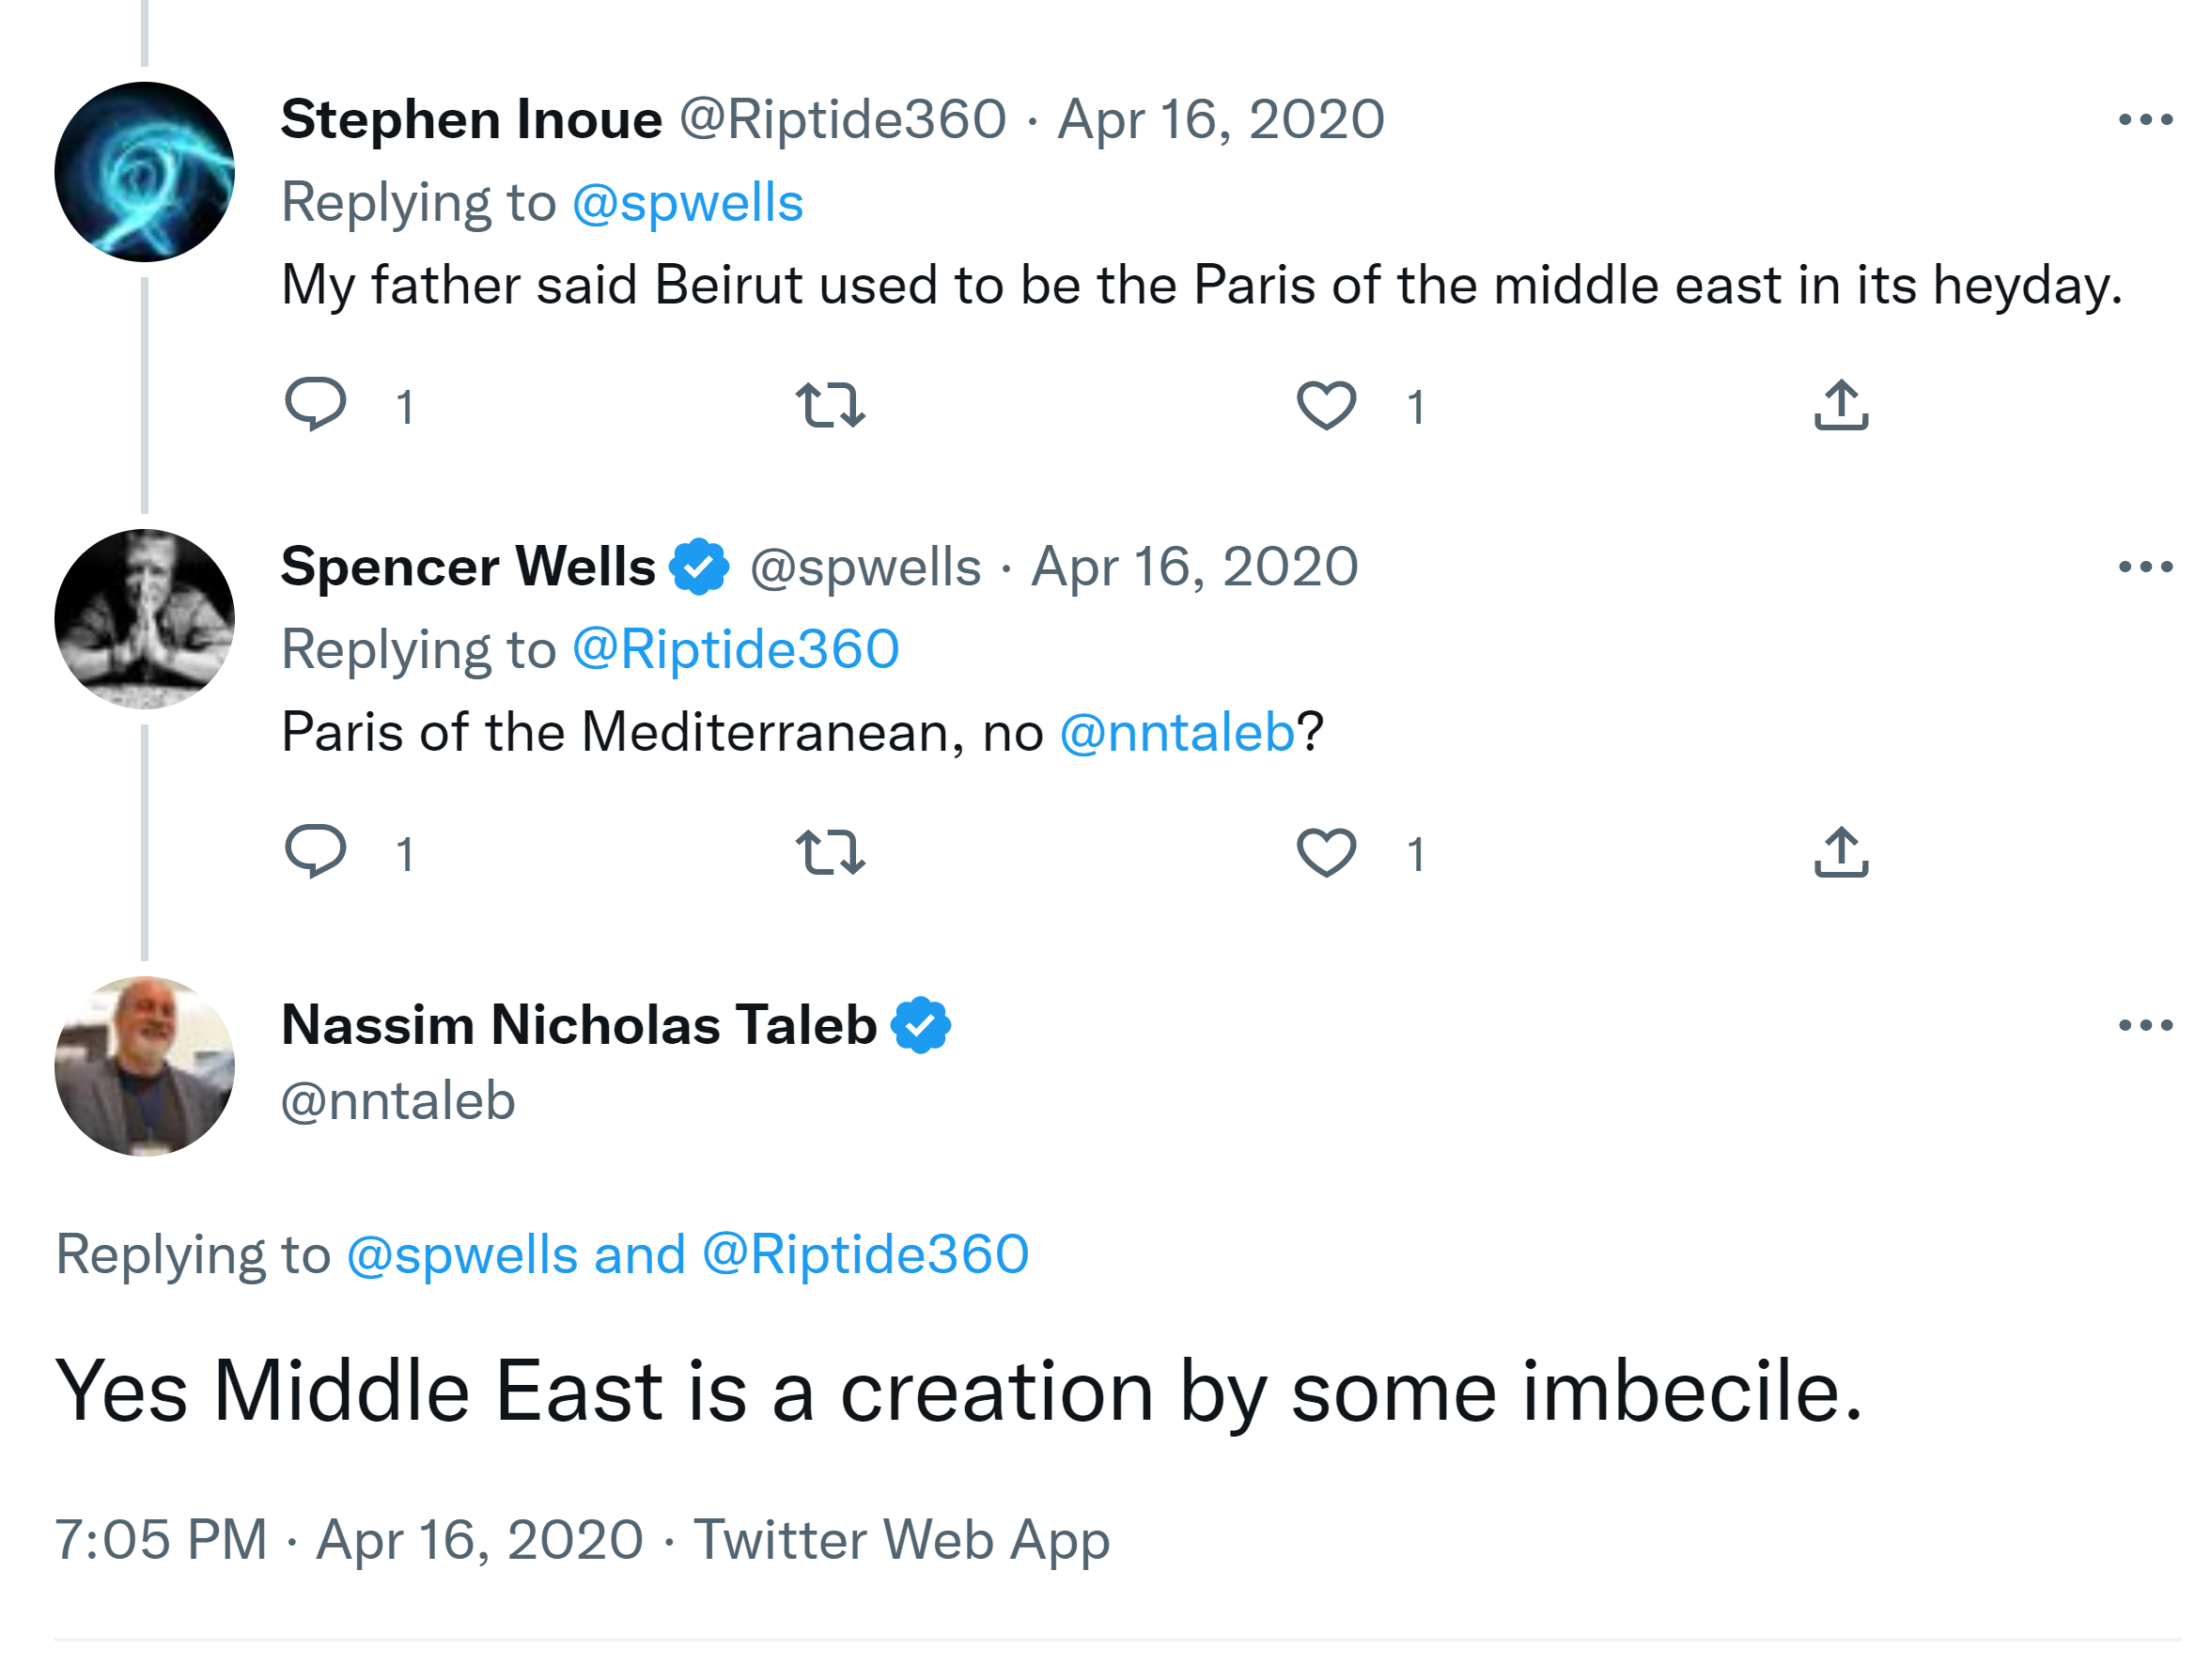Retweet Spencer Wells' Mediterranean tweet
The image size is (2211, 1680).
click(x=830, y=852)
